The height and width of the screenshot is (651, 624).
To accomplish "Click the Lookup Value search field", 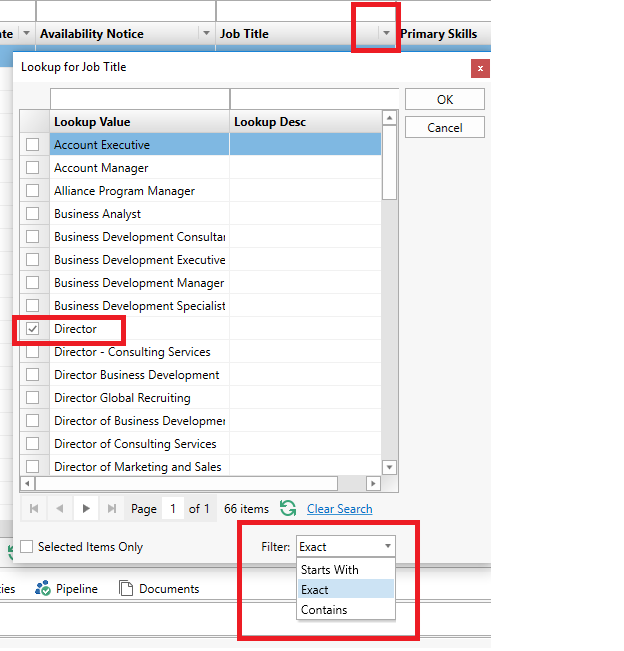I will pos(140,99).
